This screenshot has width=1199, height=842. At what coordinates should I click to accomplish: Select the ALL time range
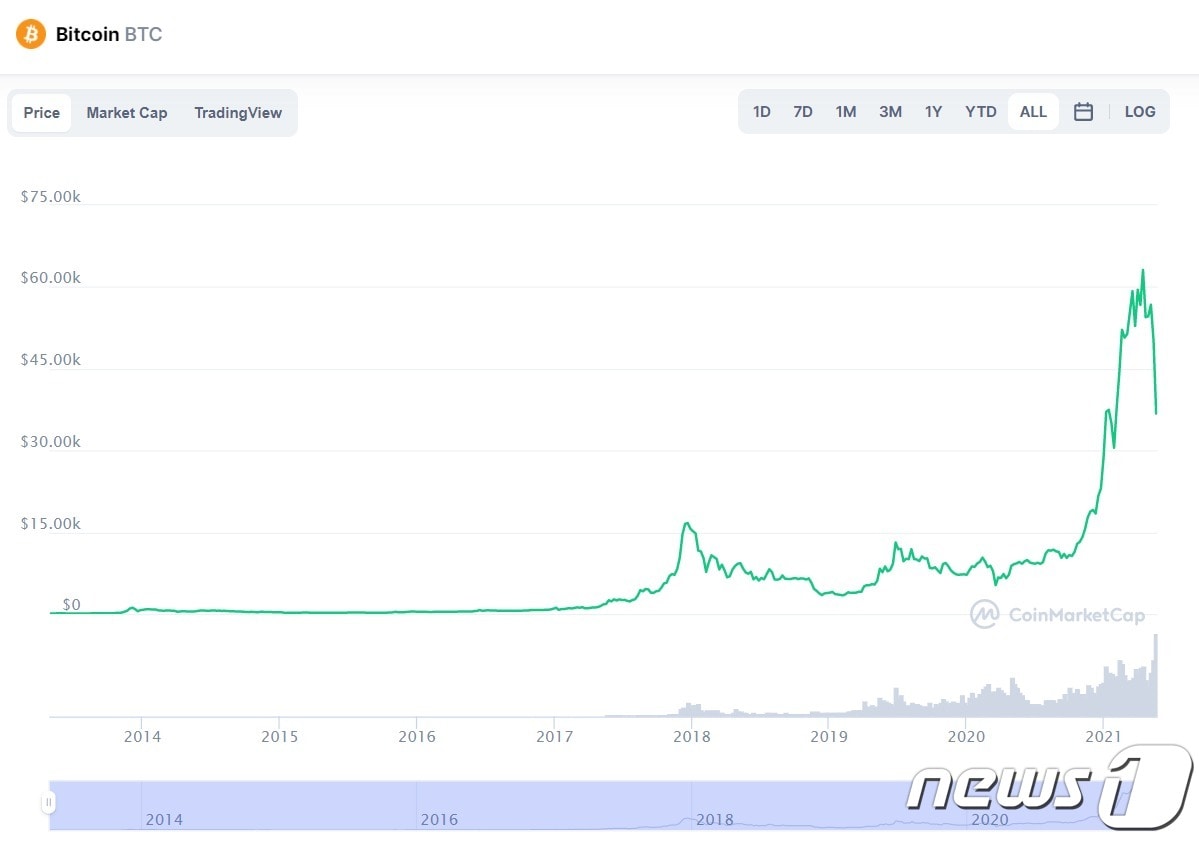coord(1033,112)
